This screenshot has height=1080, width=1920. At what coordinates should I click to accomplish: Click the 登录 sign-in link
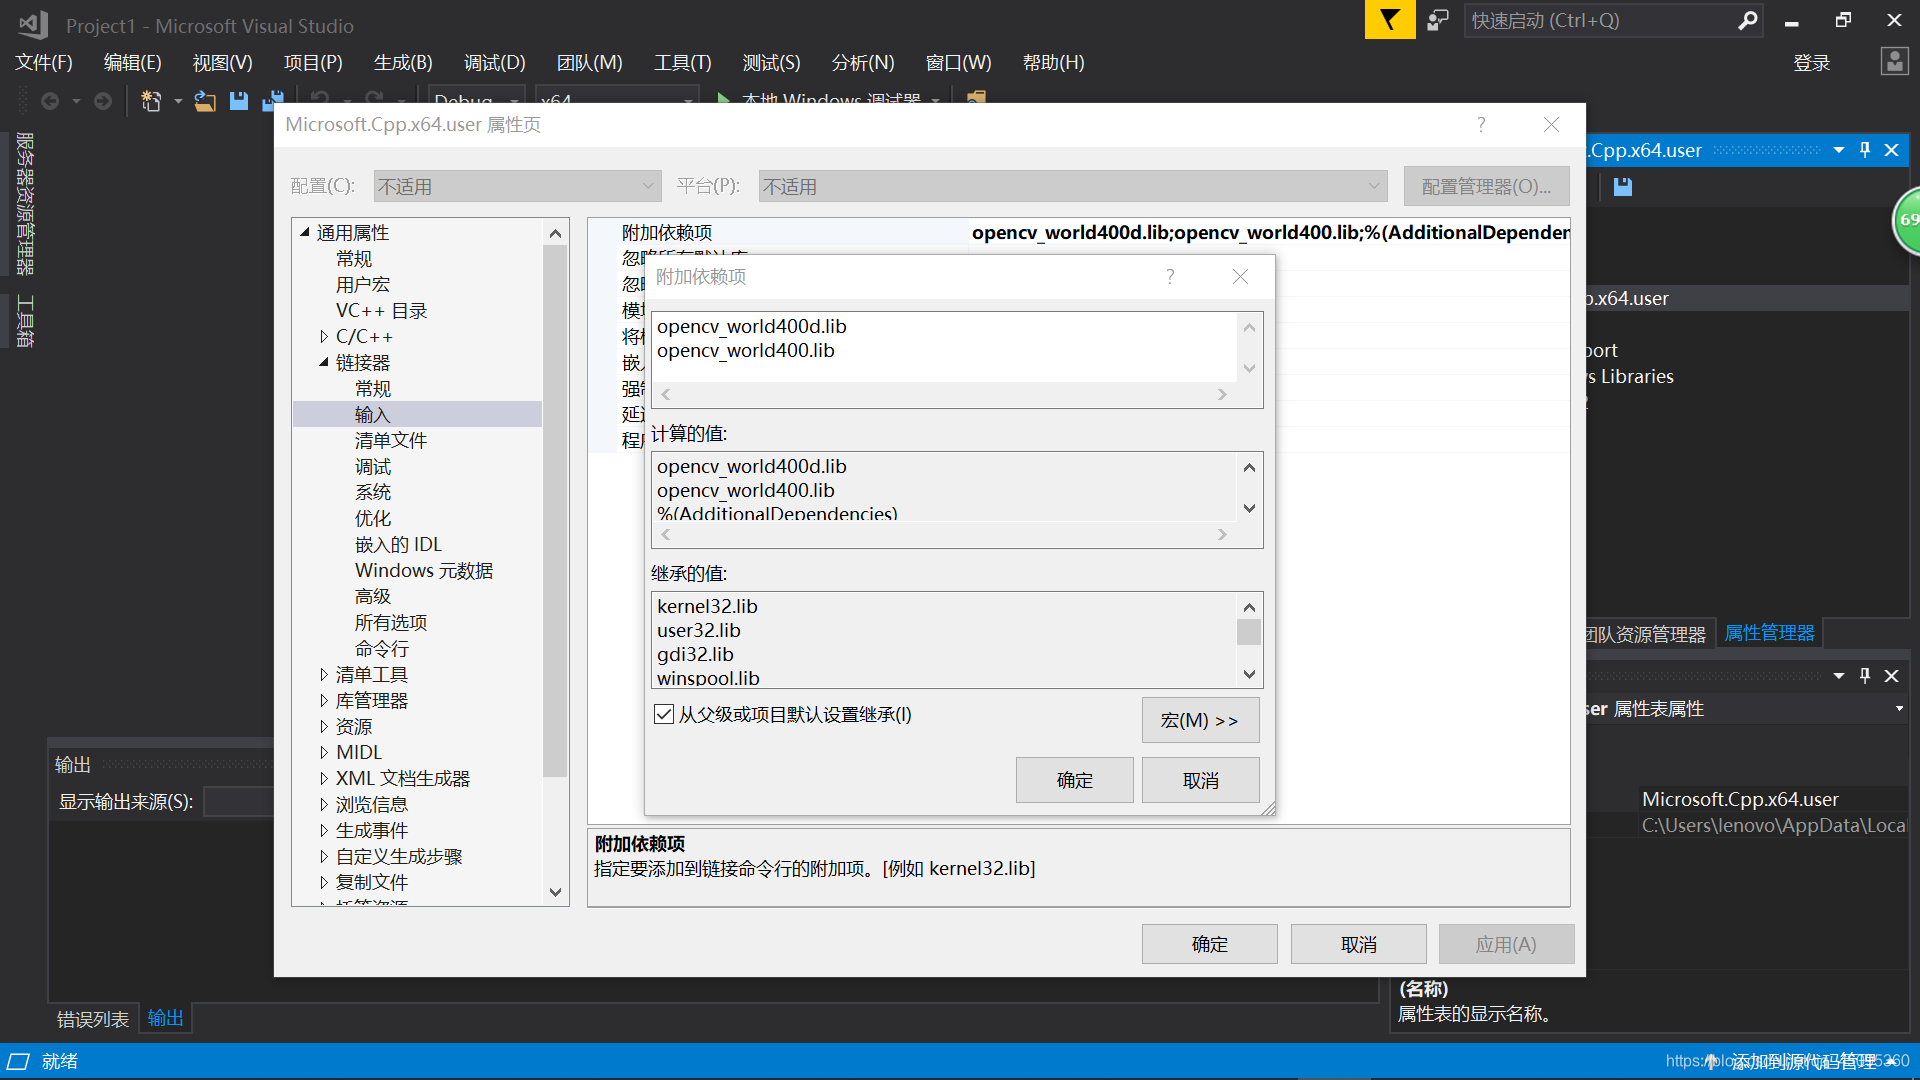pyautogui.click(x=1812, y=63)
